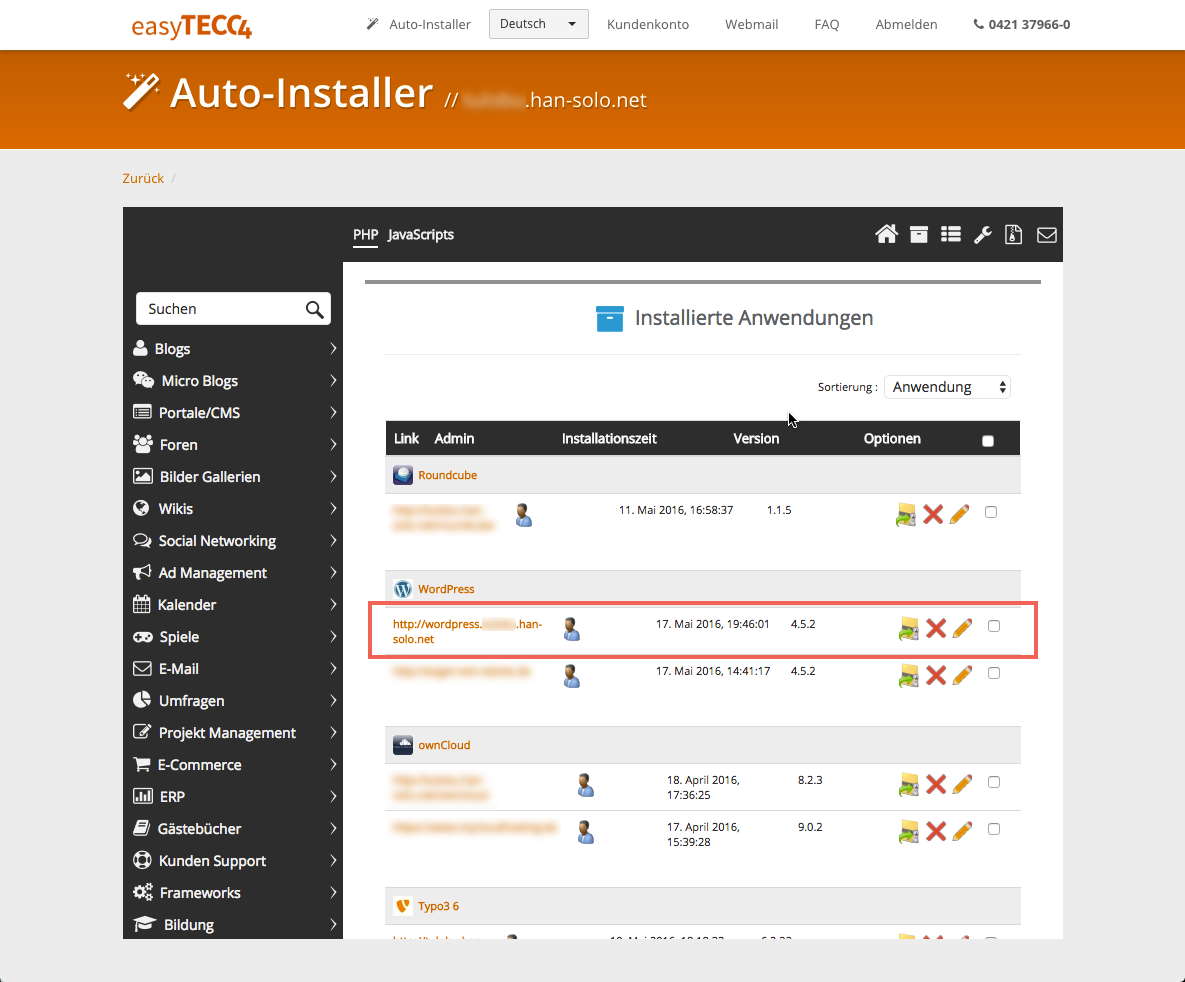The height and width of the screenshot is (982, 1185).
Task: Open the Roundcube application link
Action: click(447, 476)
